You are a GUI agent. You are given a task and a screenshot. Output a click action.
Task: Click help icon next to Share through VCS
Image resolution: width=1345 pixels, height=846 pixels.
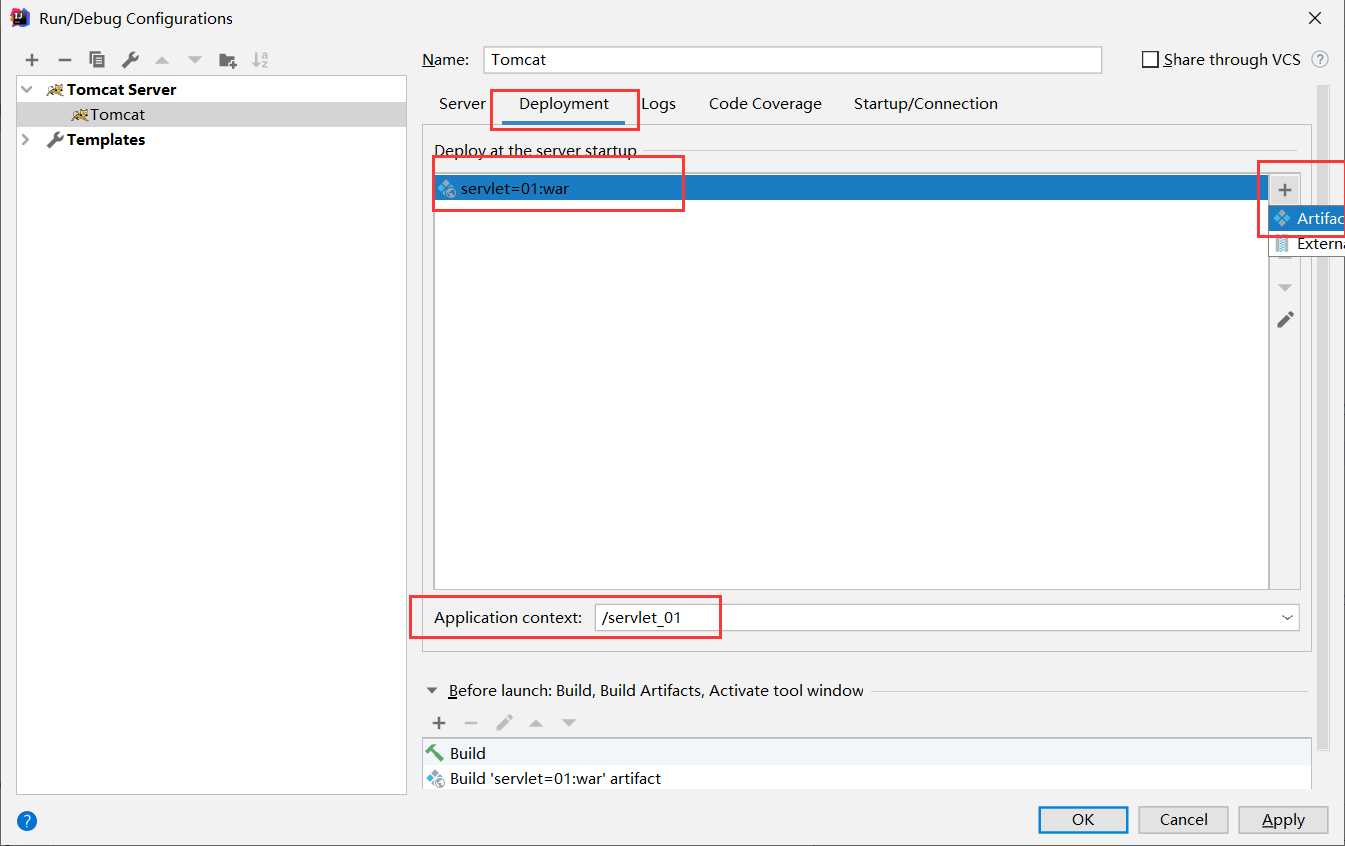pyautogui.click(x=1320, y=60)
